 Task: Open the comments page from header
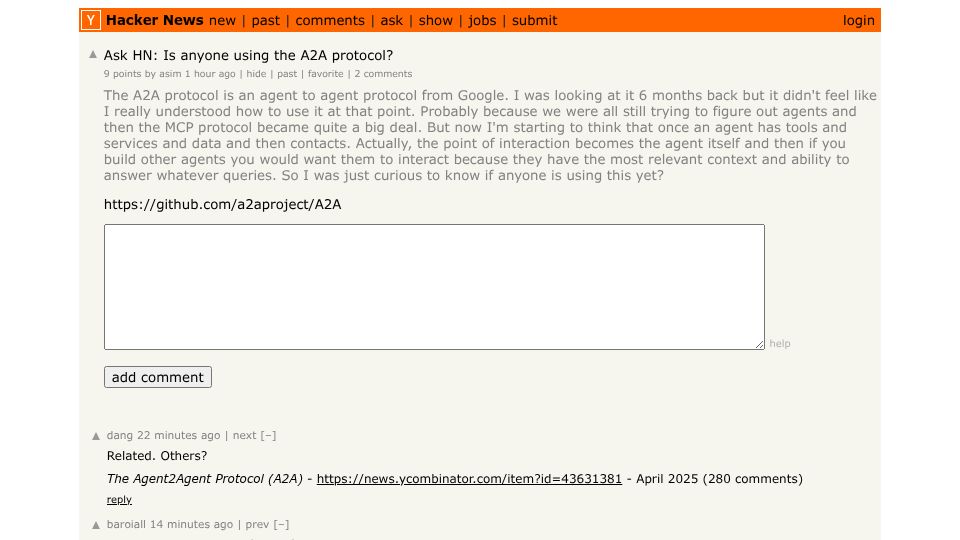[x=330, y=21]
